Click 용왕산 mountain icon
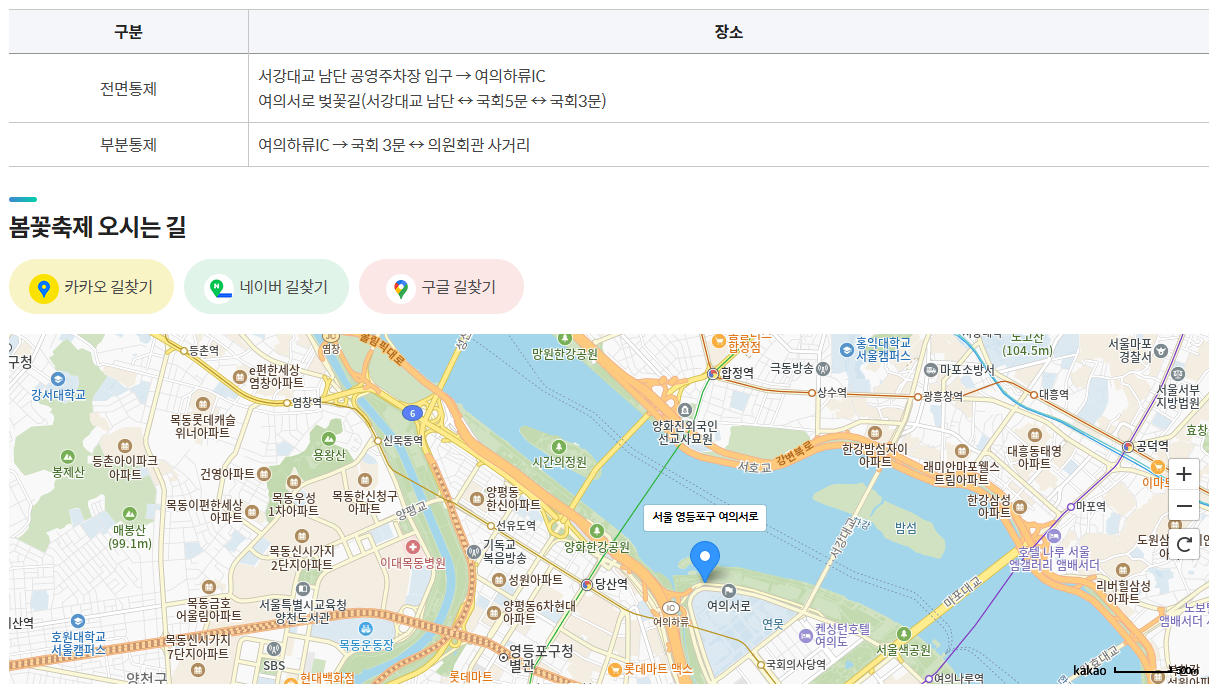1221x700 pixels. tap(328, 438)
